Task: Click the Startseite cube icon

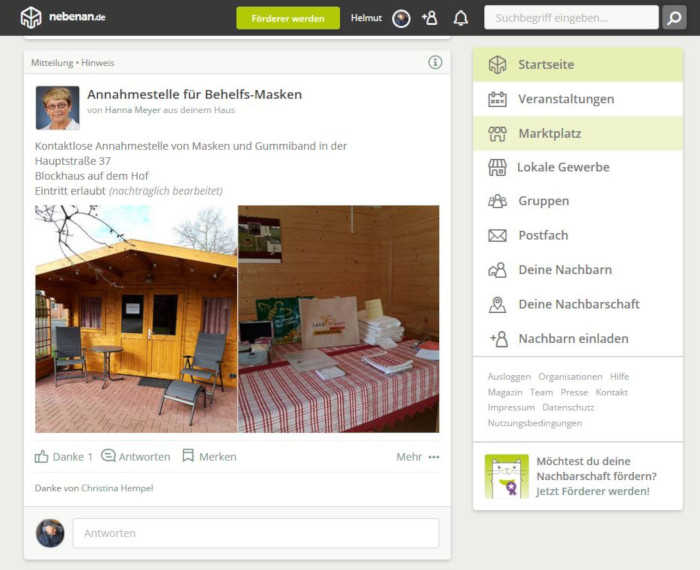Action: point(497,65)
